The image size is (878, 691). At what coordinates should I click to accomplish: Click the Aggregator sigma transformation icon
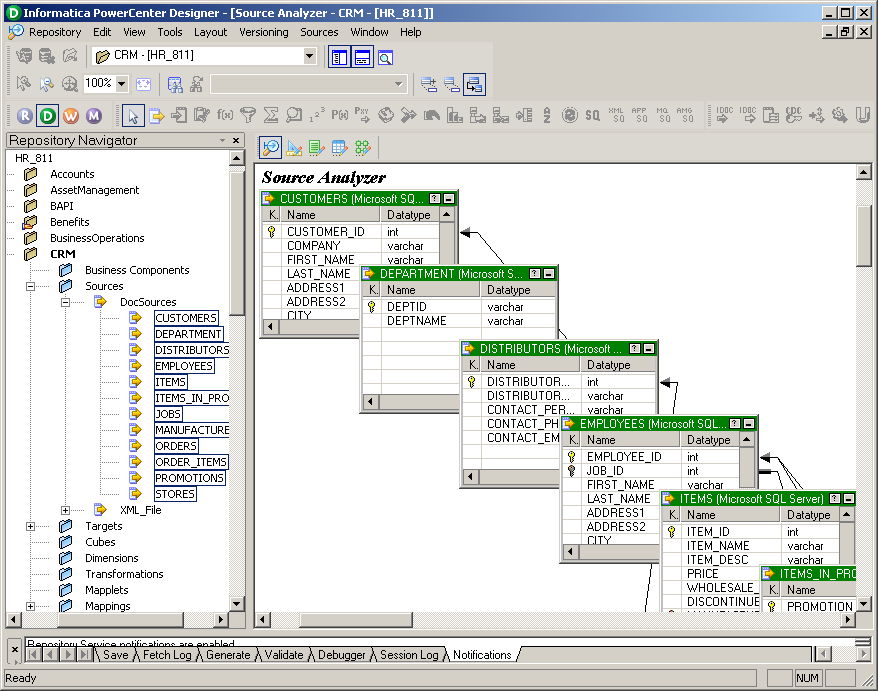coord(271,115)
